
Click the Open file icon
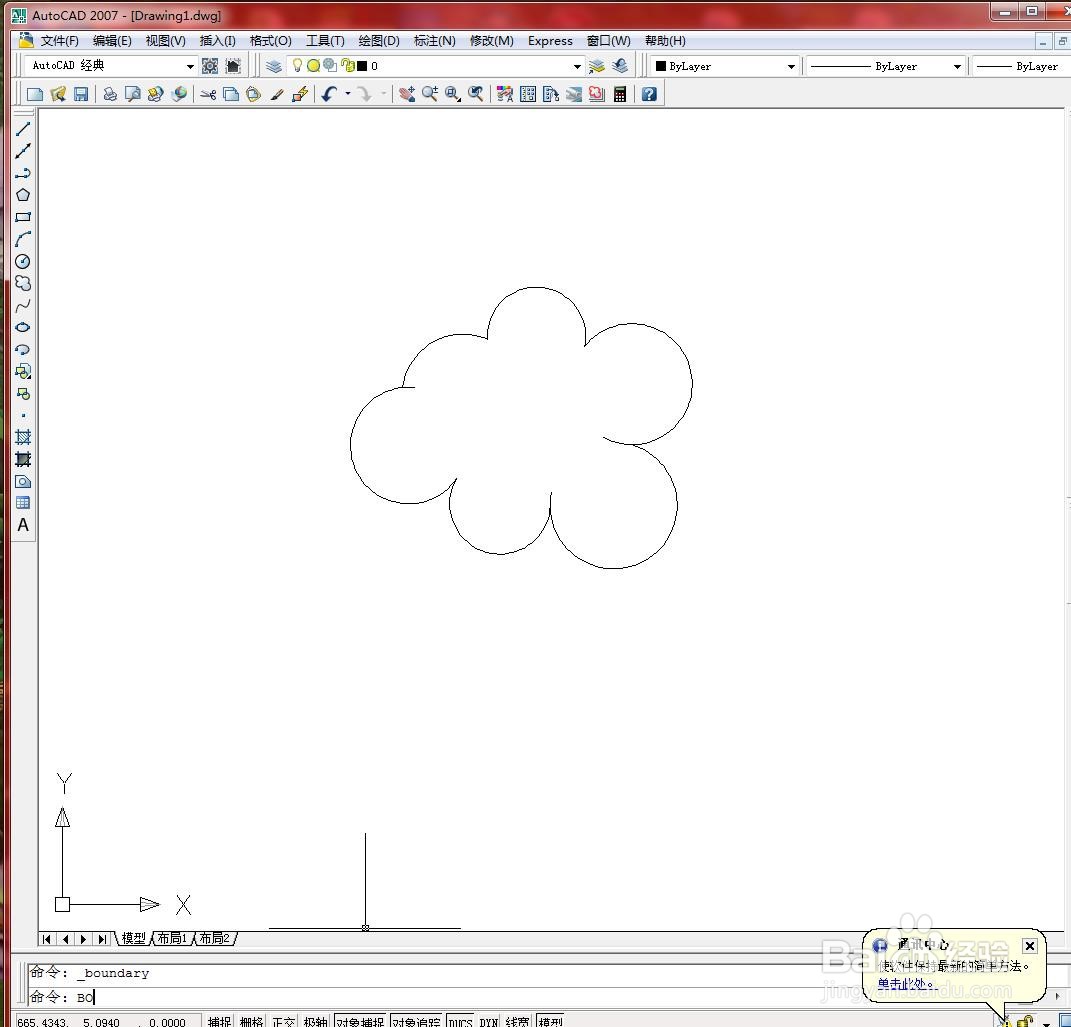pyautogui.click(x=57, y=94)
